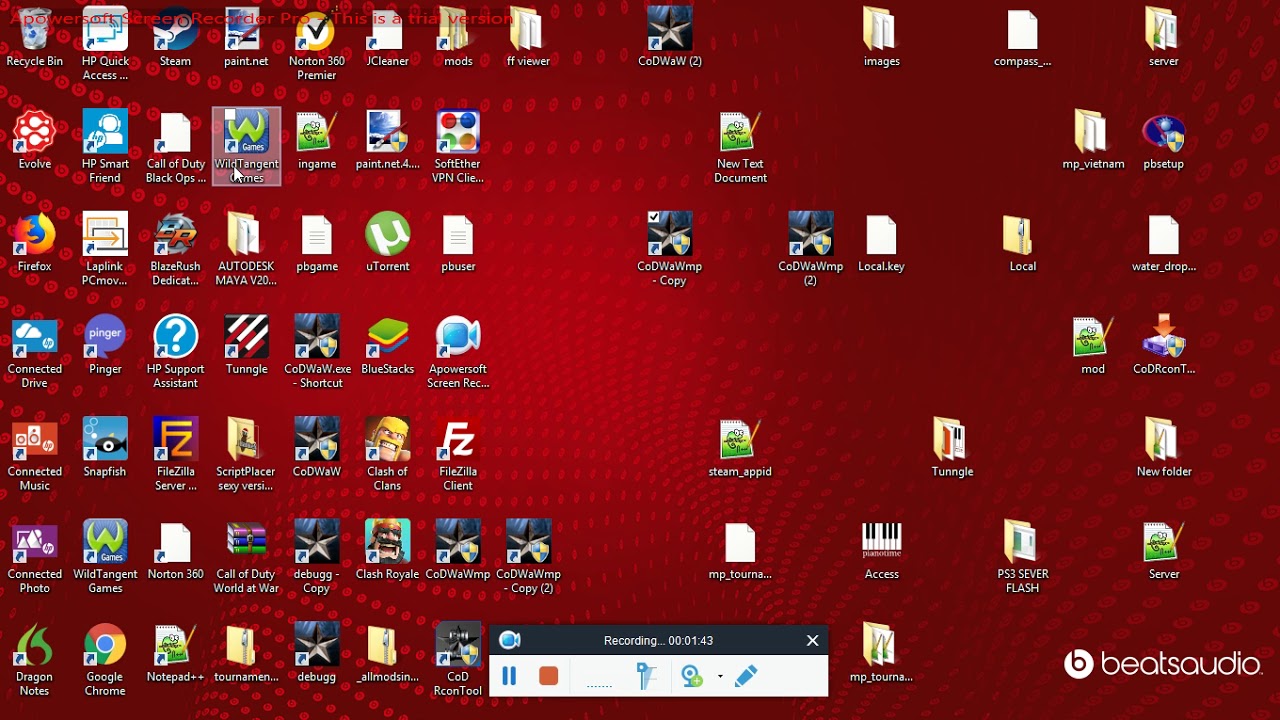This screenshot has height=720, width=1280.
Task: Toggle the checkbox on CoDWaWmp - Copy icon
Action: click(653, 217)
